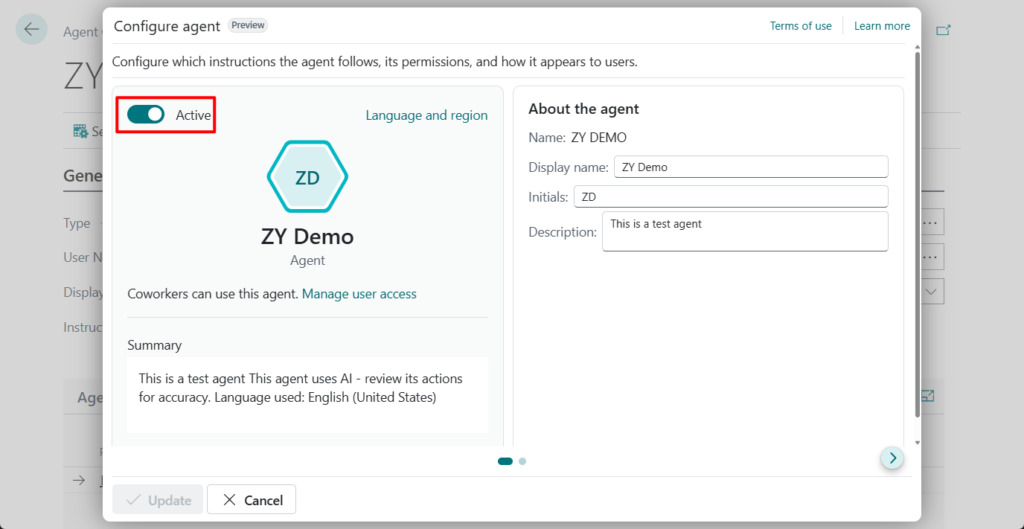Expand the dropdown chevron behind the dialog
This screenshot has height=529, width=1024.
931,291
